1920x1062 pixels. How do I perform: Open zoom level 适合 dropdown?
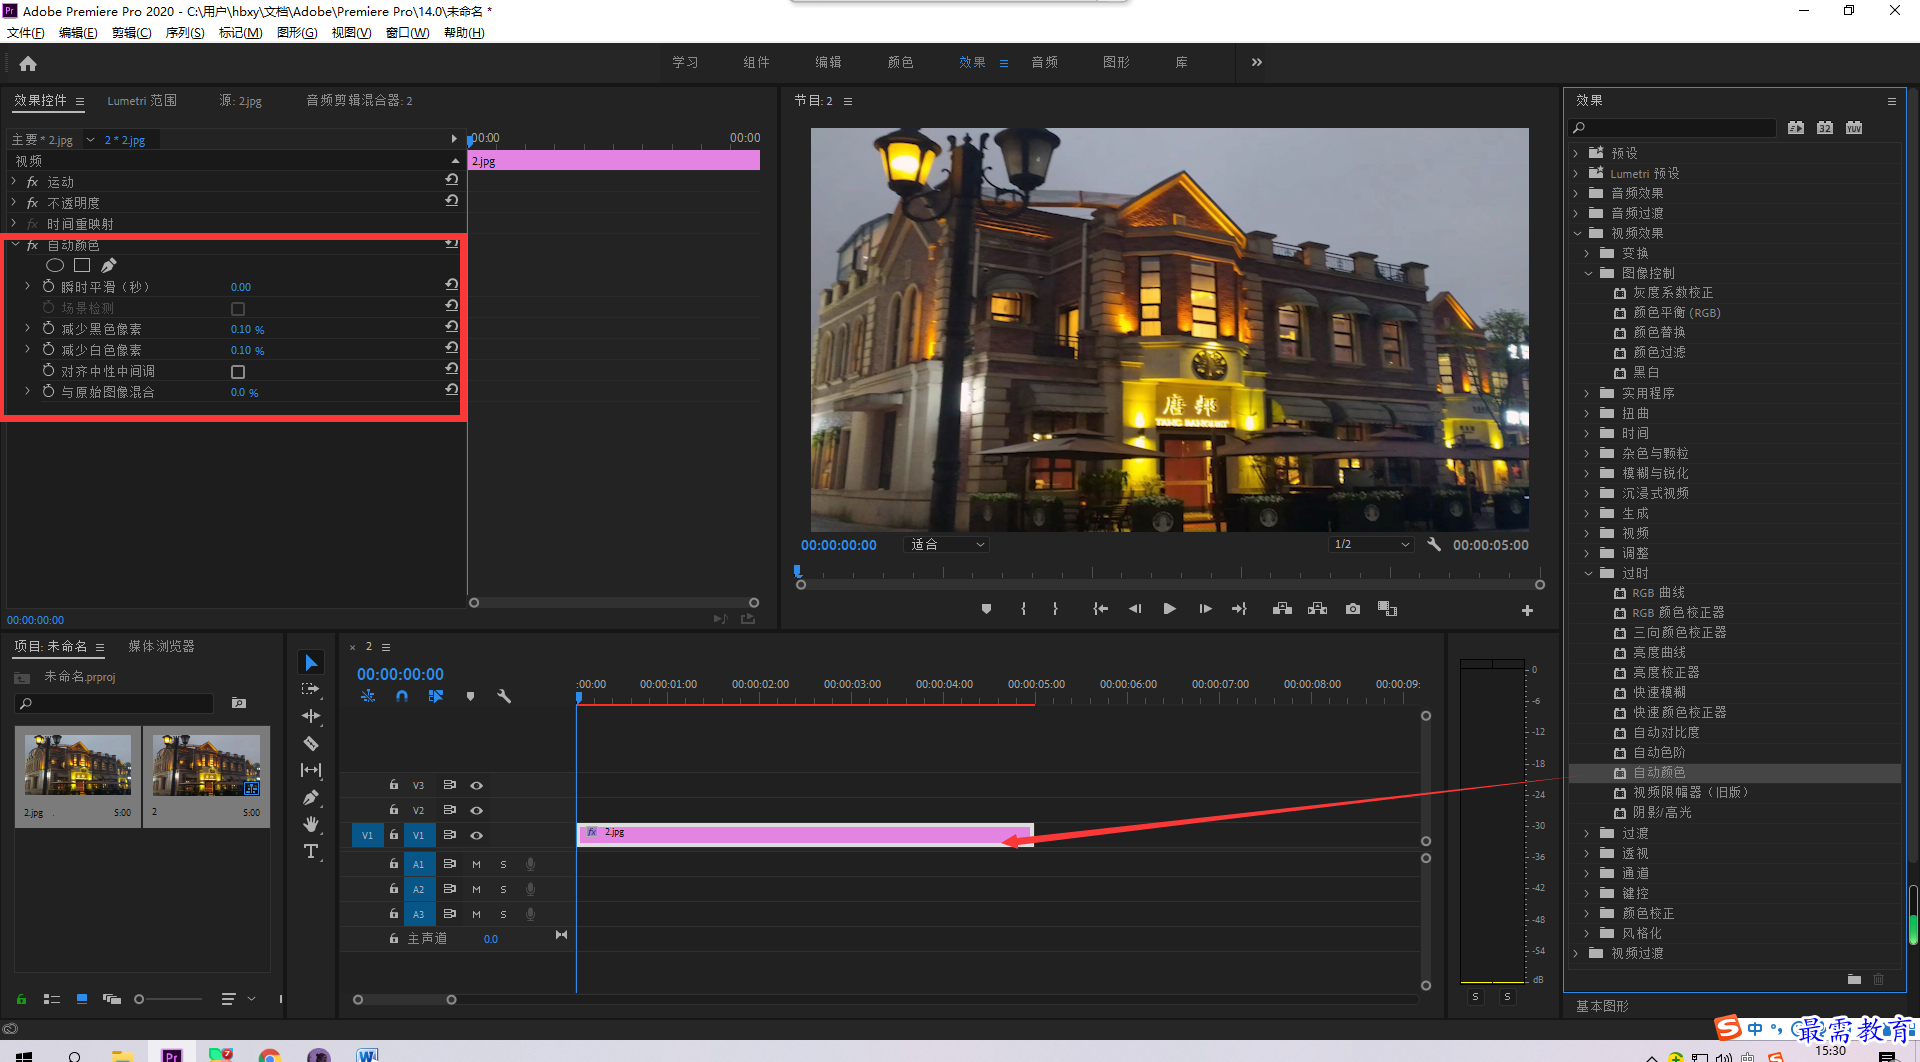[x=946, y=544]
